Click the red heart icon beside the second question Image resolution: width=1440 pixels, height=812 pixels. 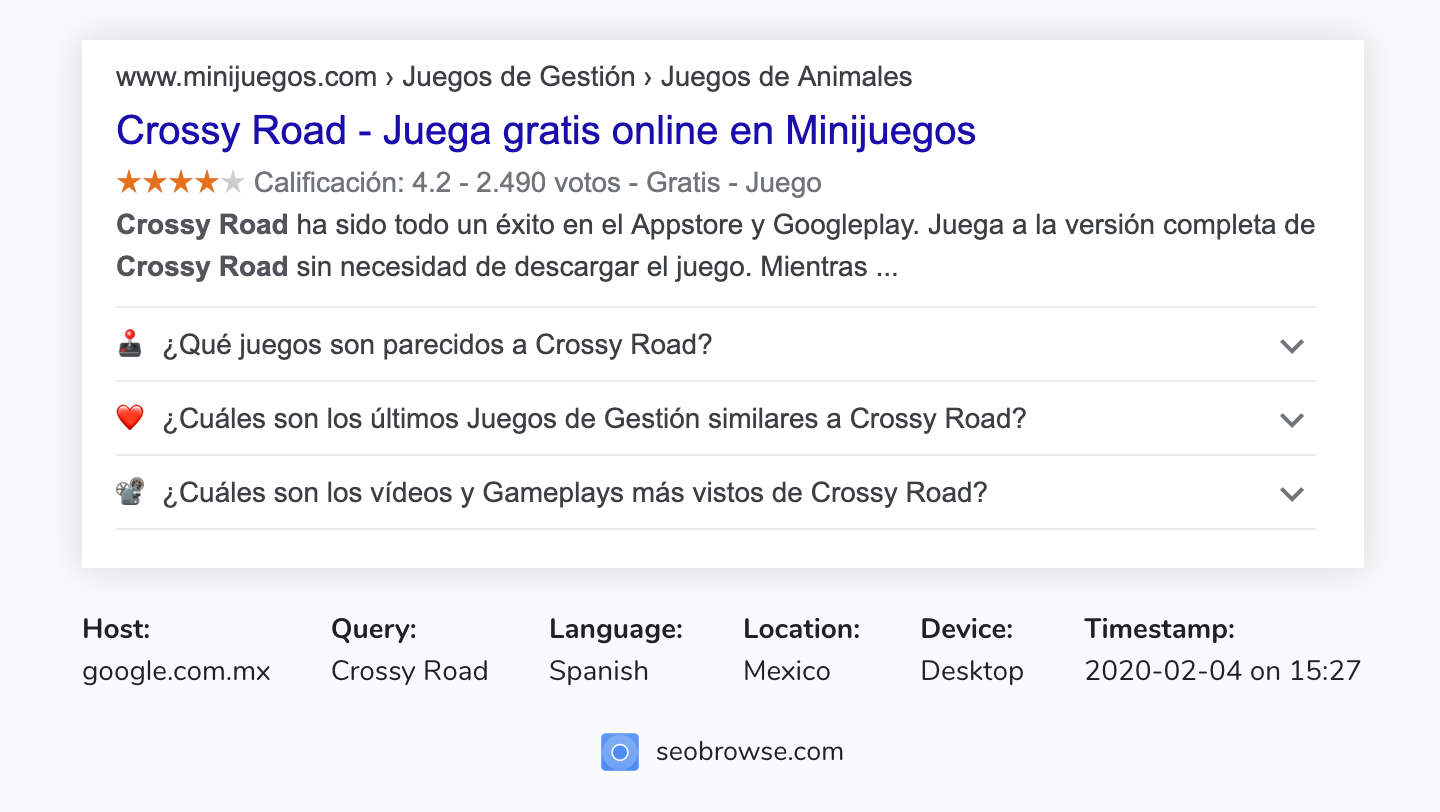tap(131, 418)
